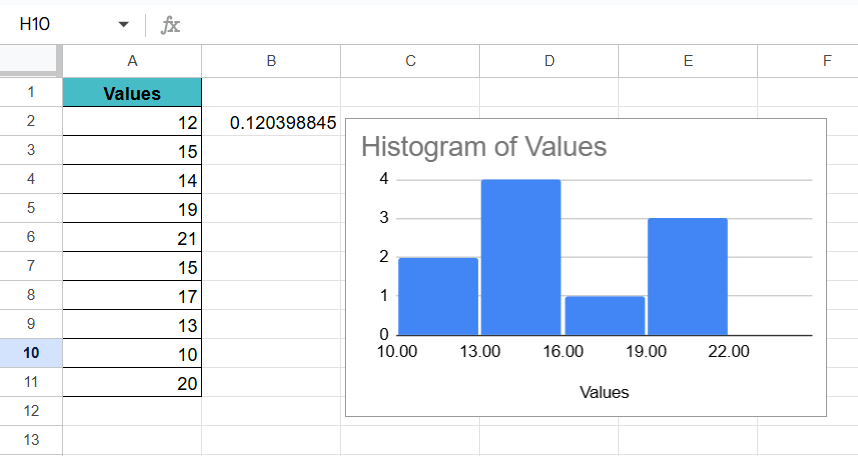This screenshot has width=858, height=456.
Task: Click the y-axis label 3
Action: click(x=384, y=218)
